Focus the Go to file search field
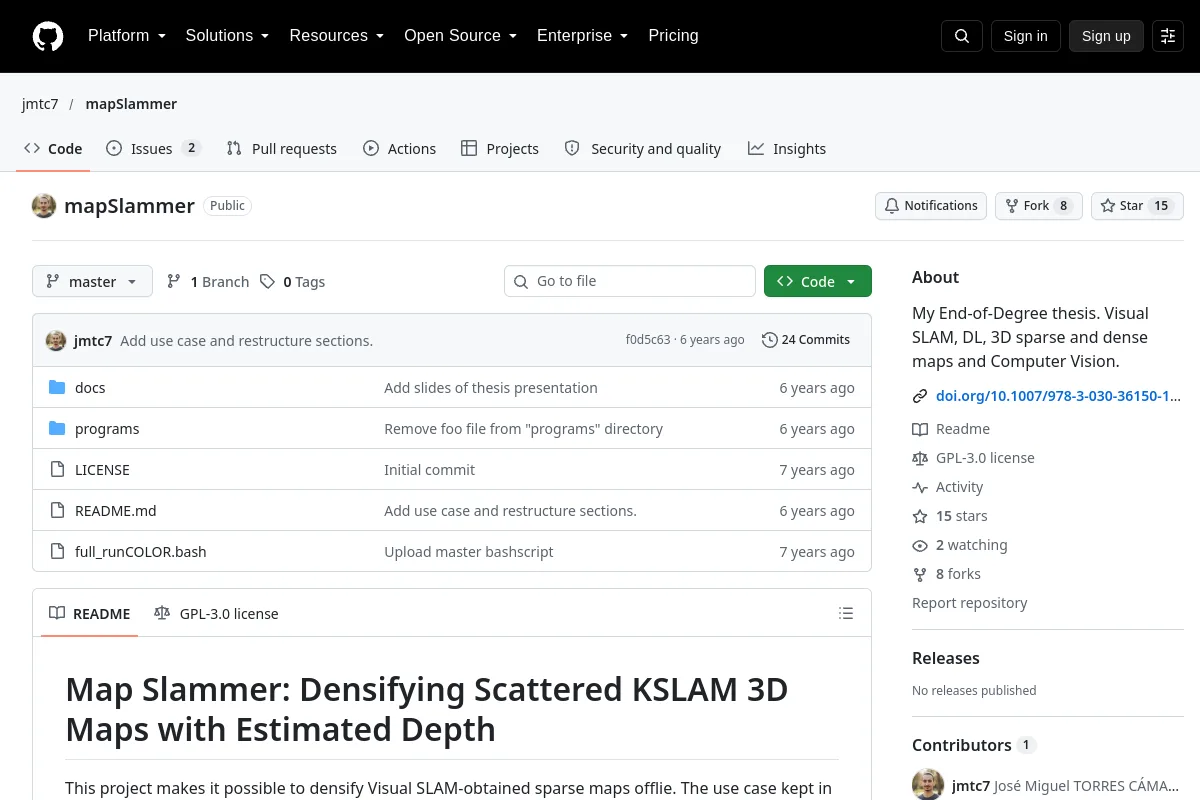 click(630, 282)
